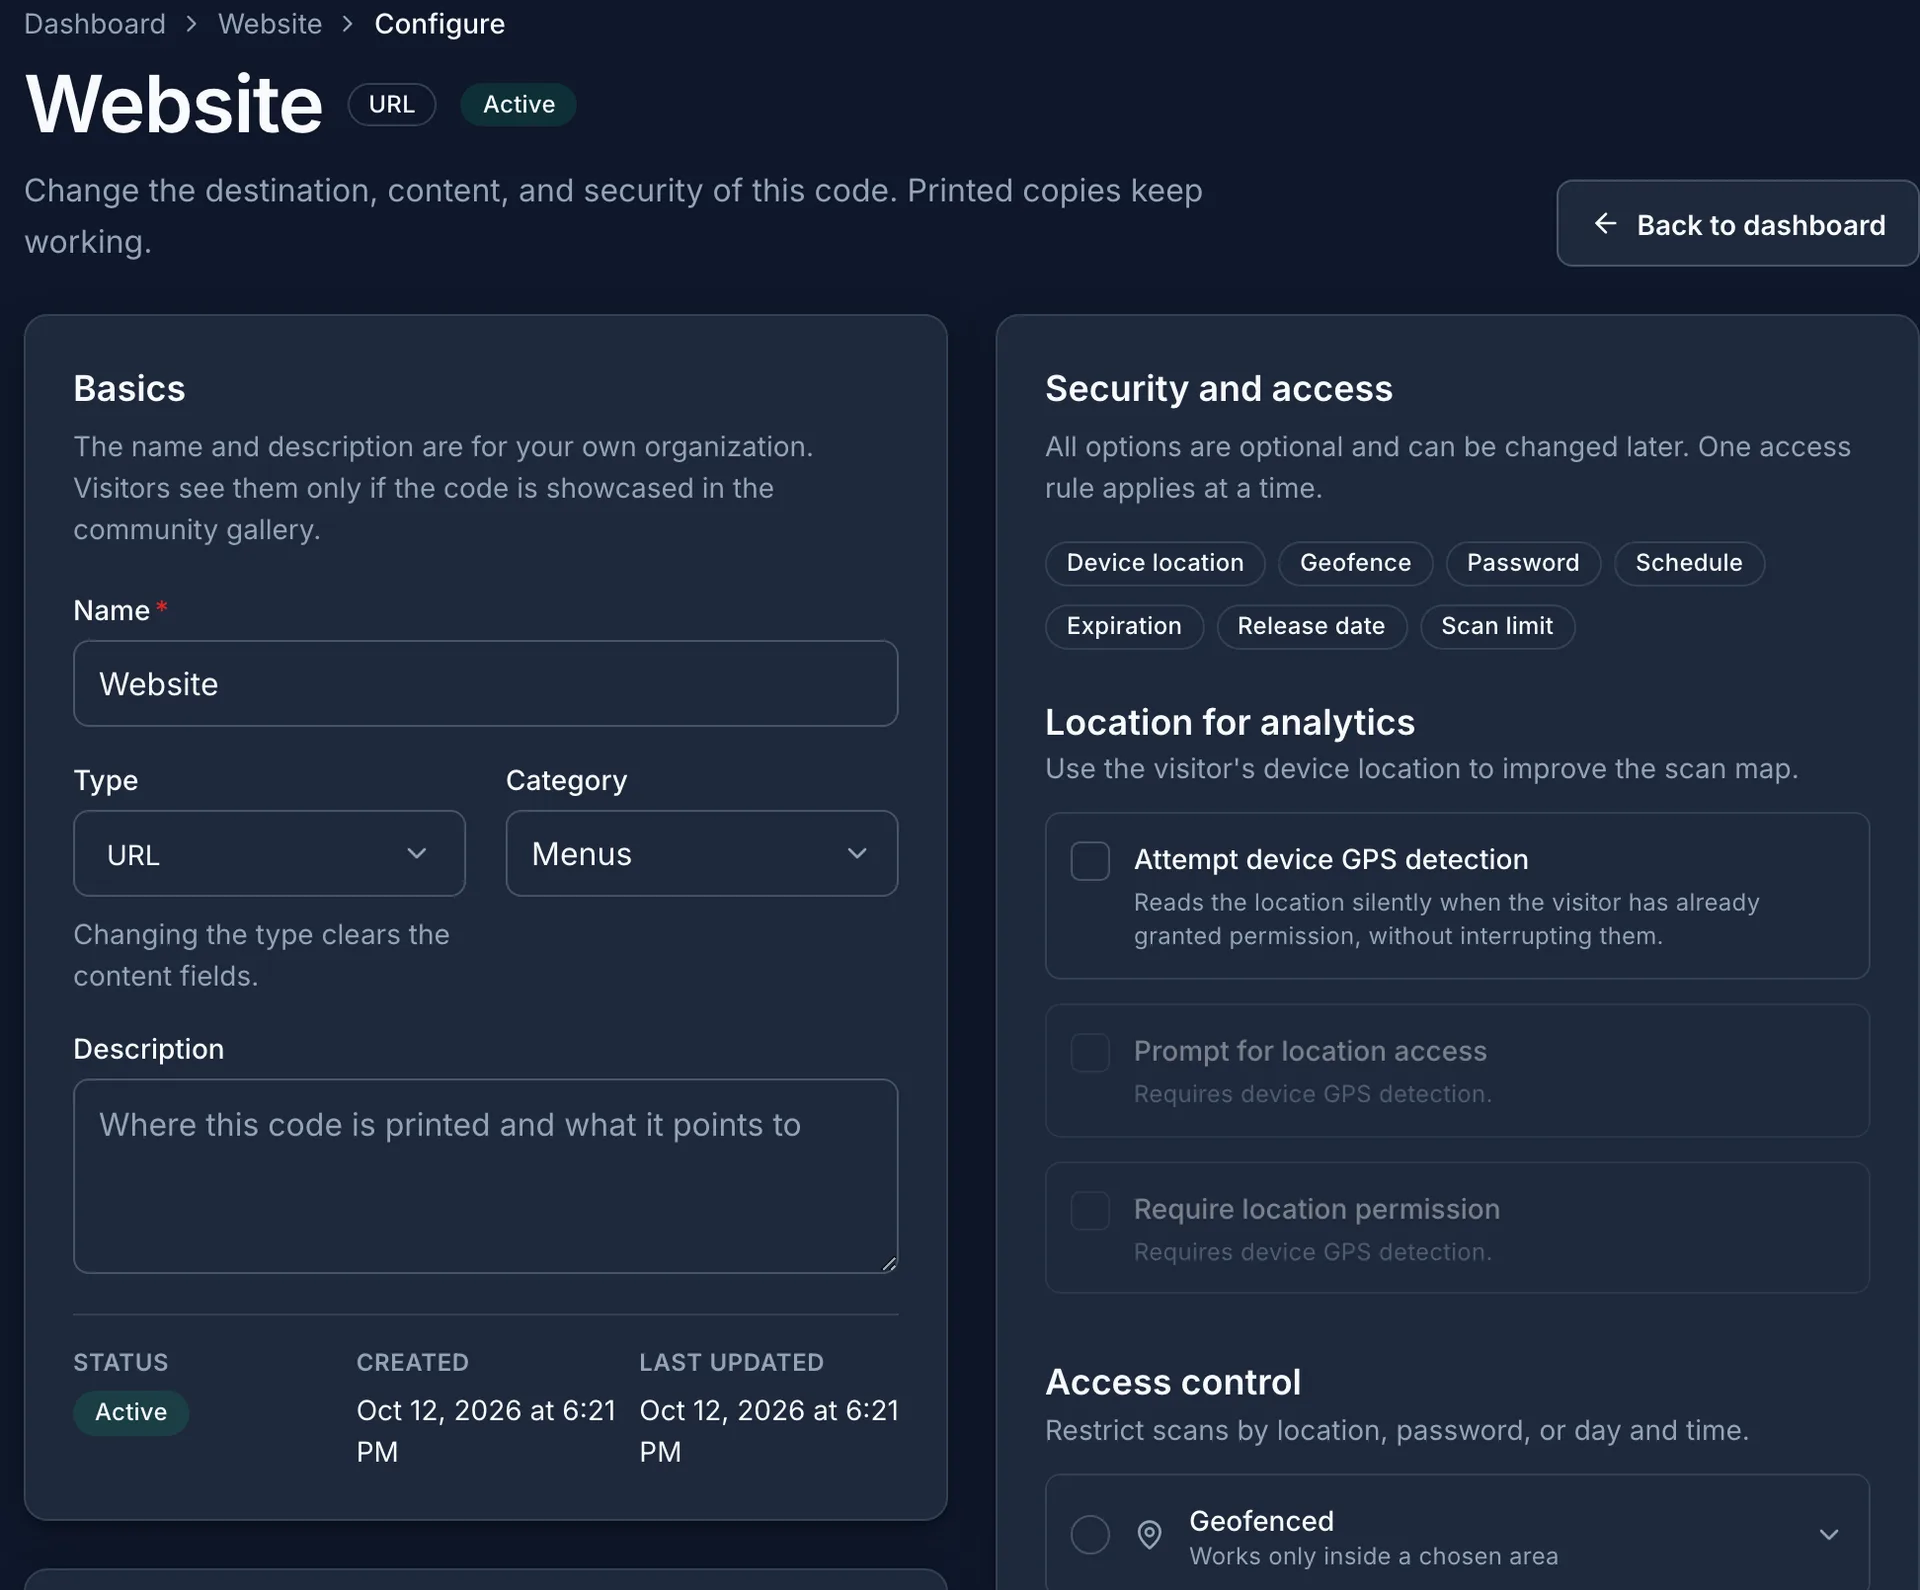Click the Geofenced map pin icon

coord(1150,1534)
